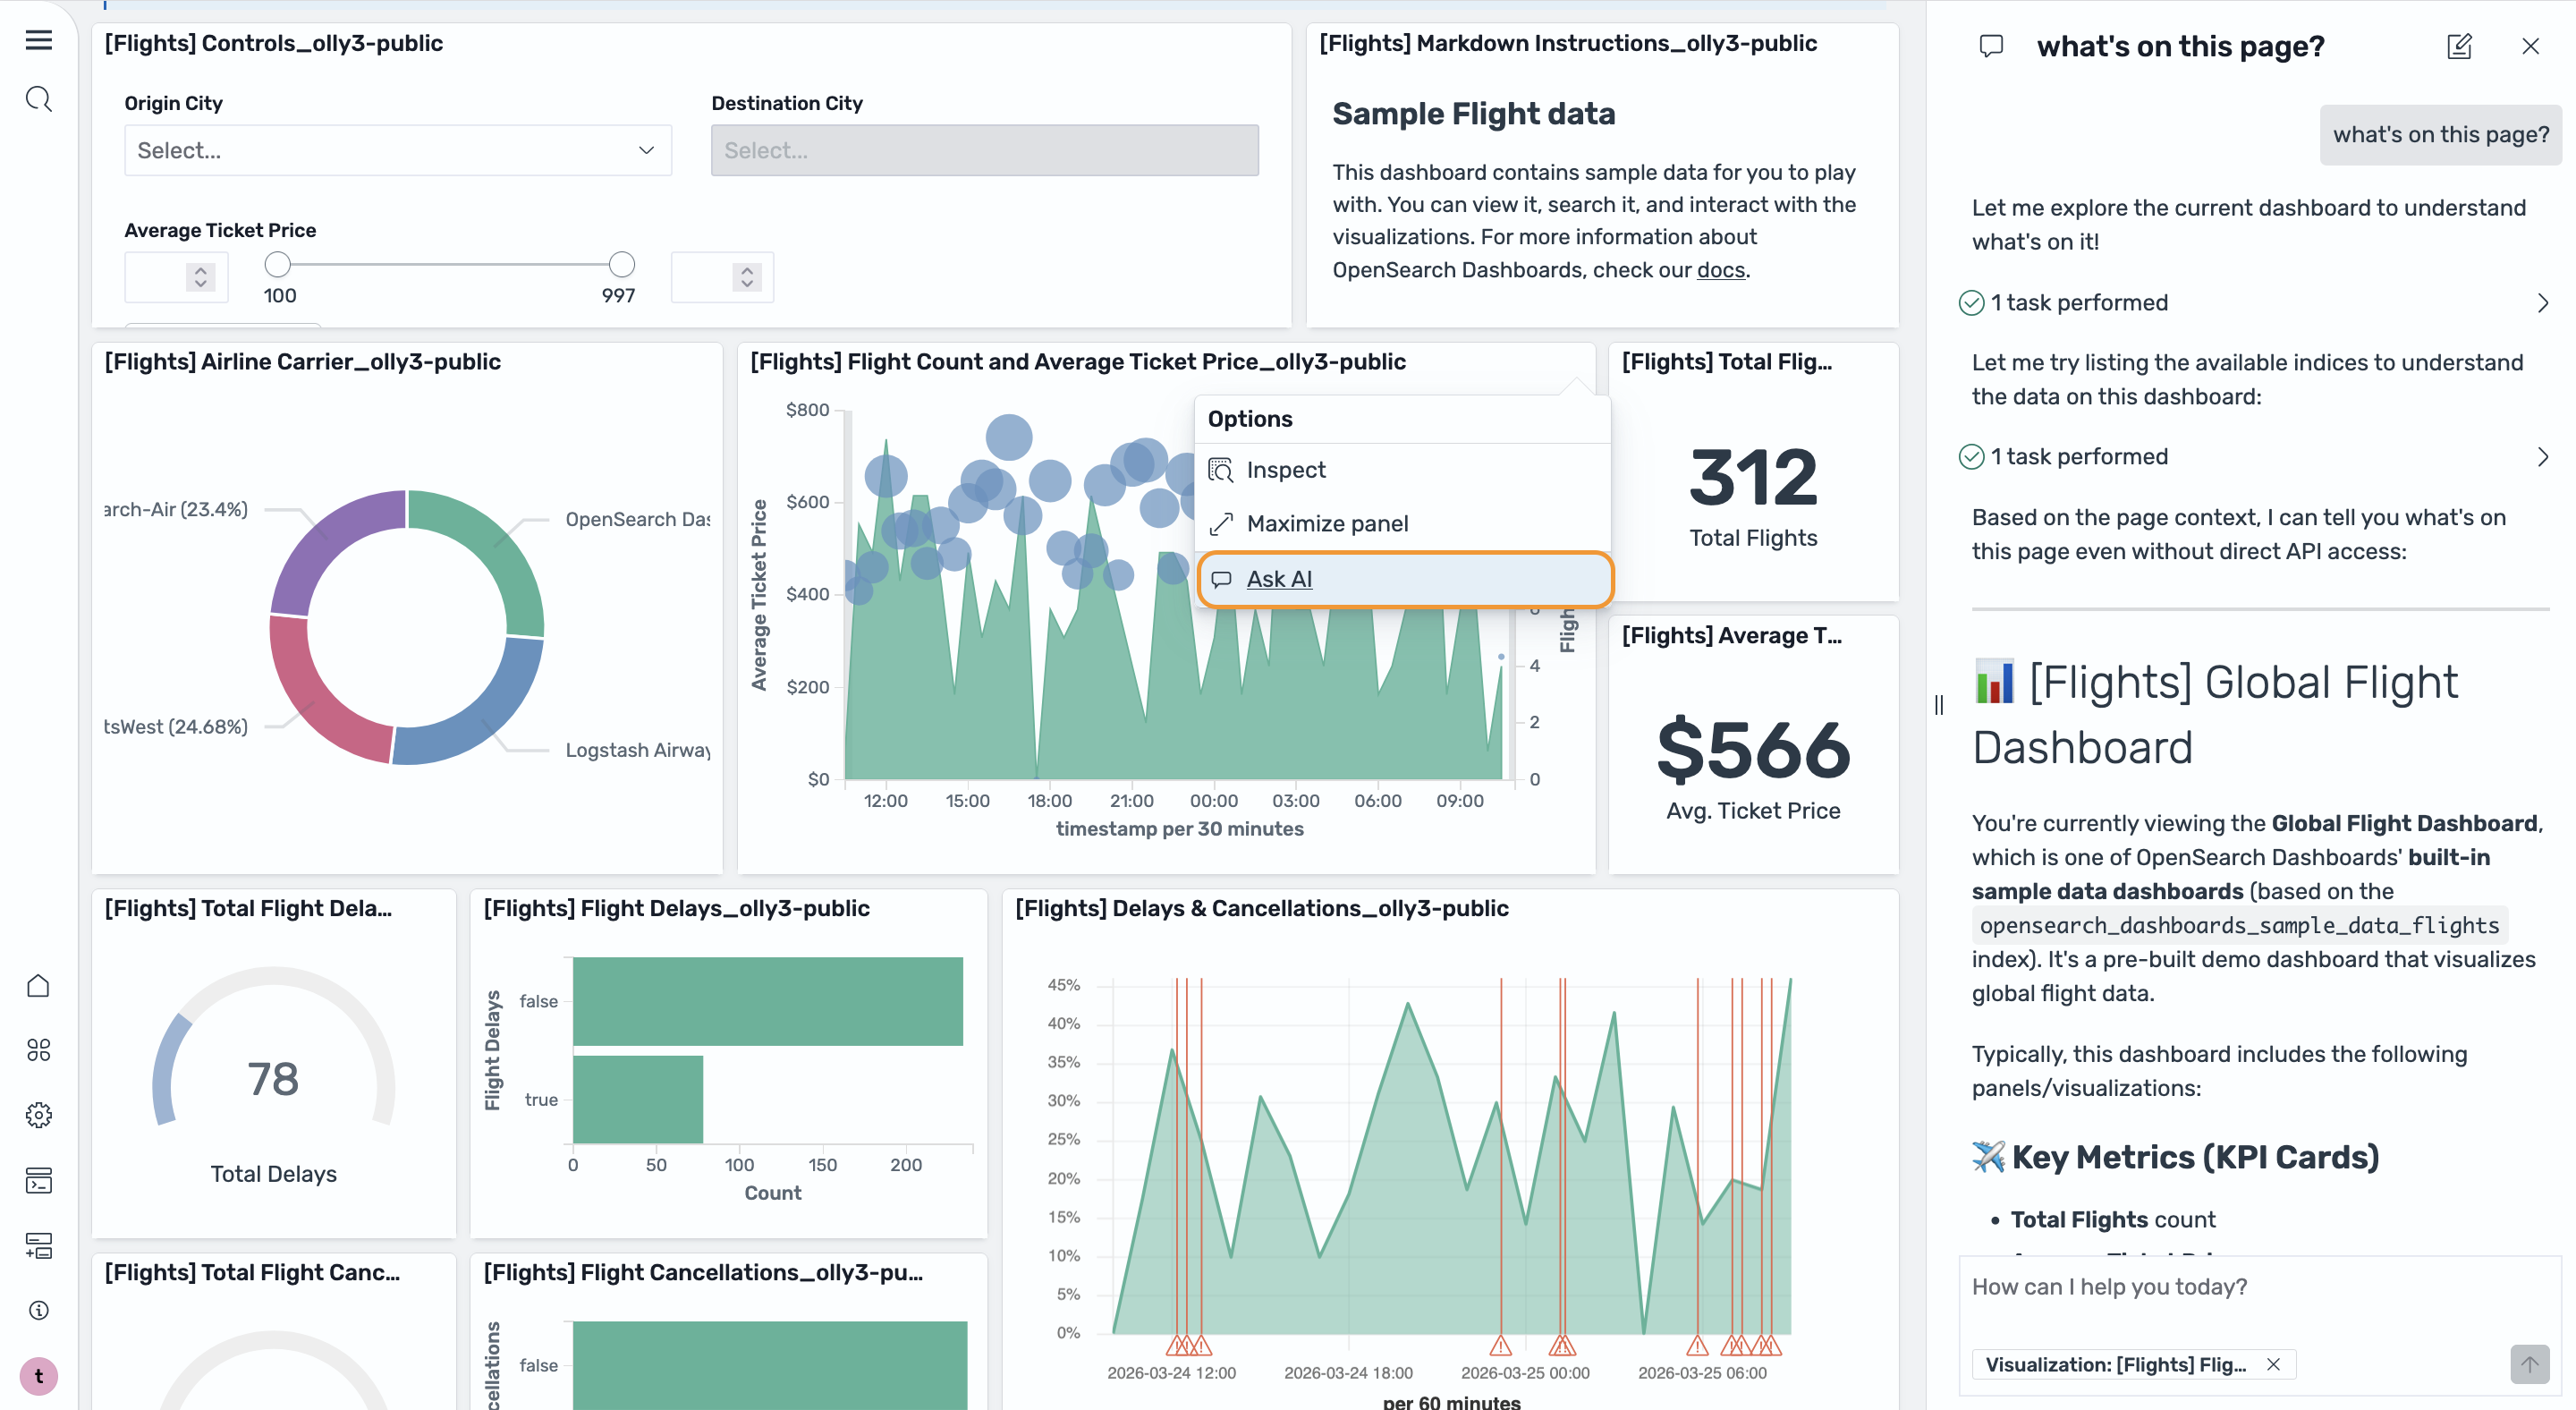Screen dimensions: 2576x1410
Task: Choose 'Inspect' in the panel Options menu
Action: coord(1286,469)
